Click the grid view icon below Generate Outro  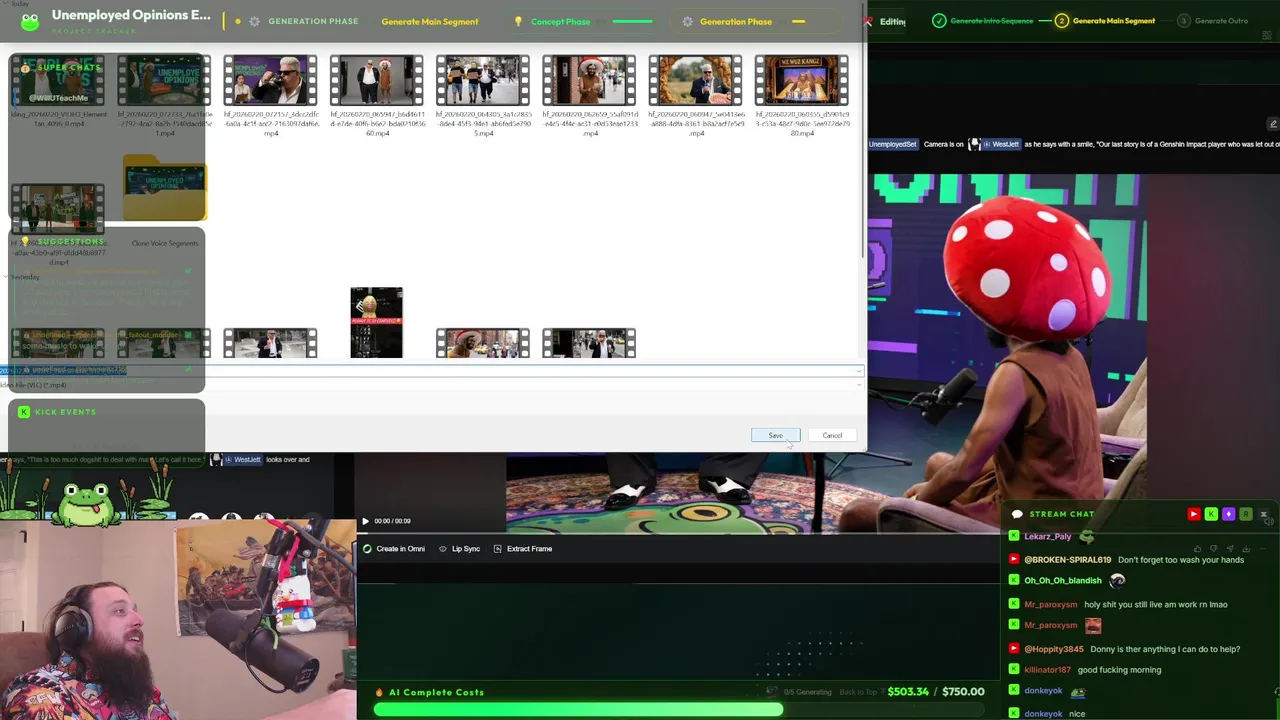pyautogui.click(x=1267, y=36)
